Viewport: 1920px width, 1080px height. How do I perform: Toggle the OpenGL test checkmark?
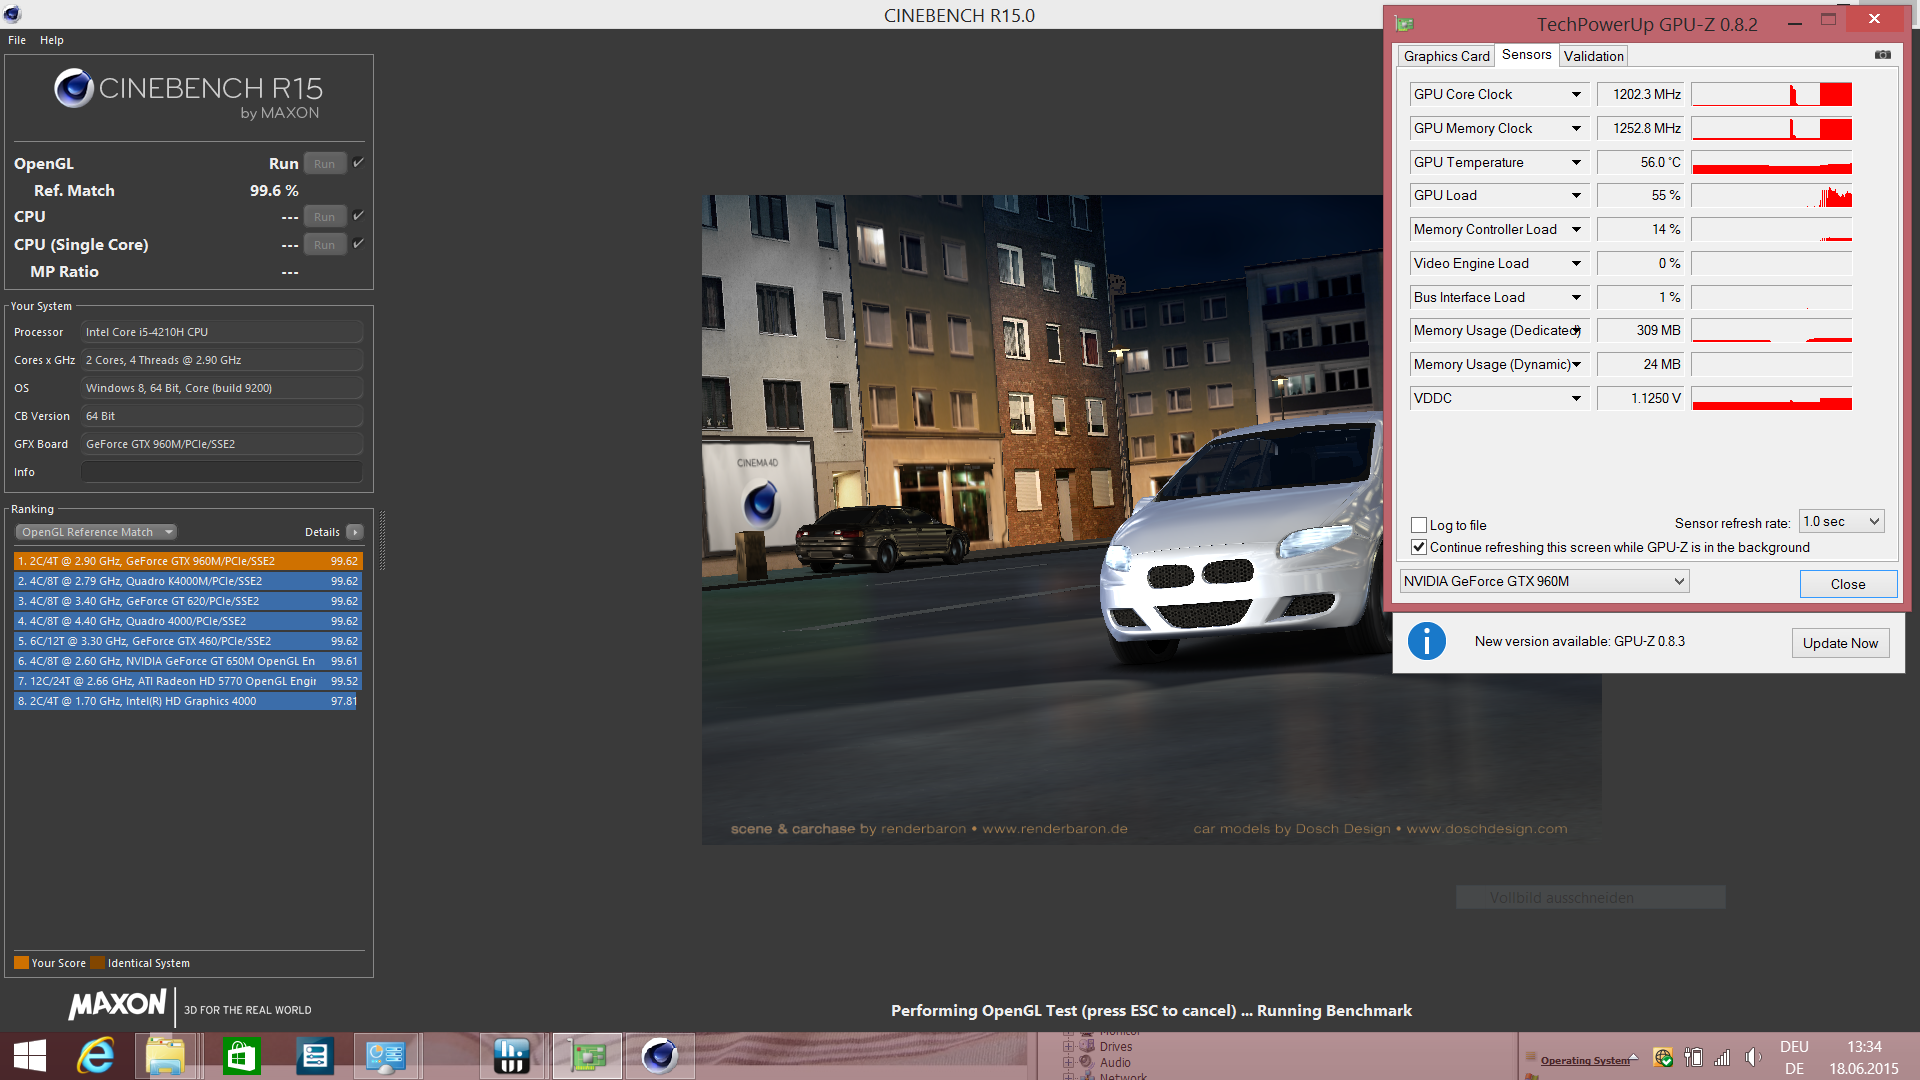click(x=358, y=162)
